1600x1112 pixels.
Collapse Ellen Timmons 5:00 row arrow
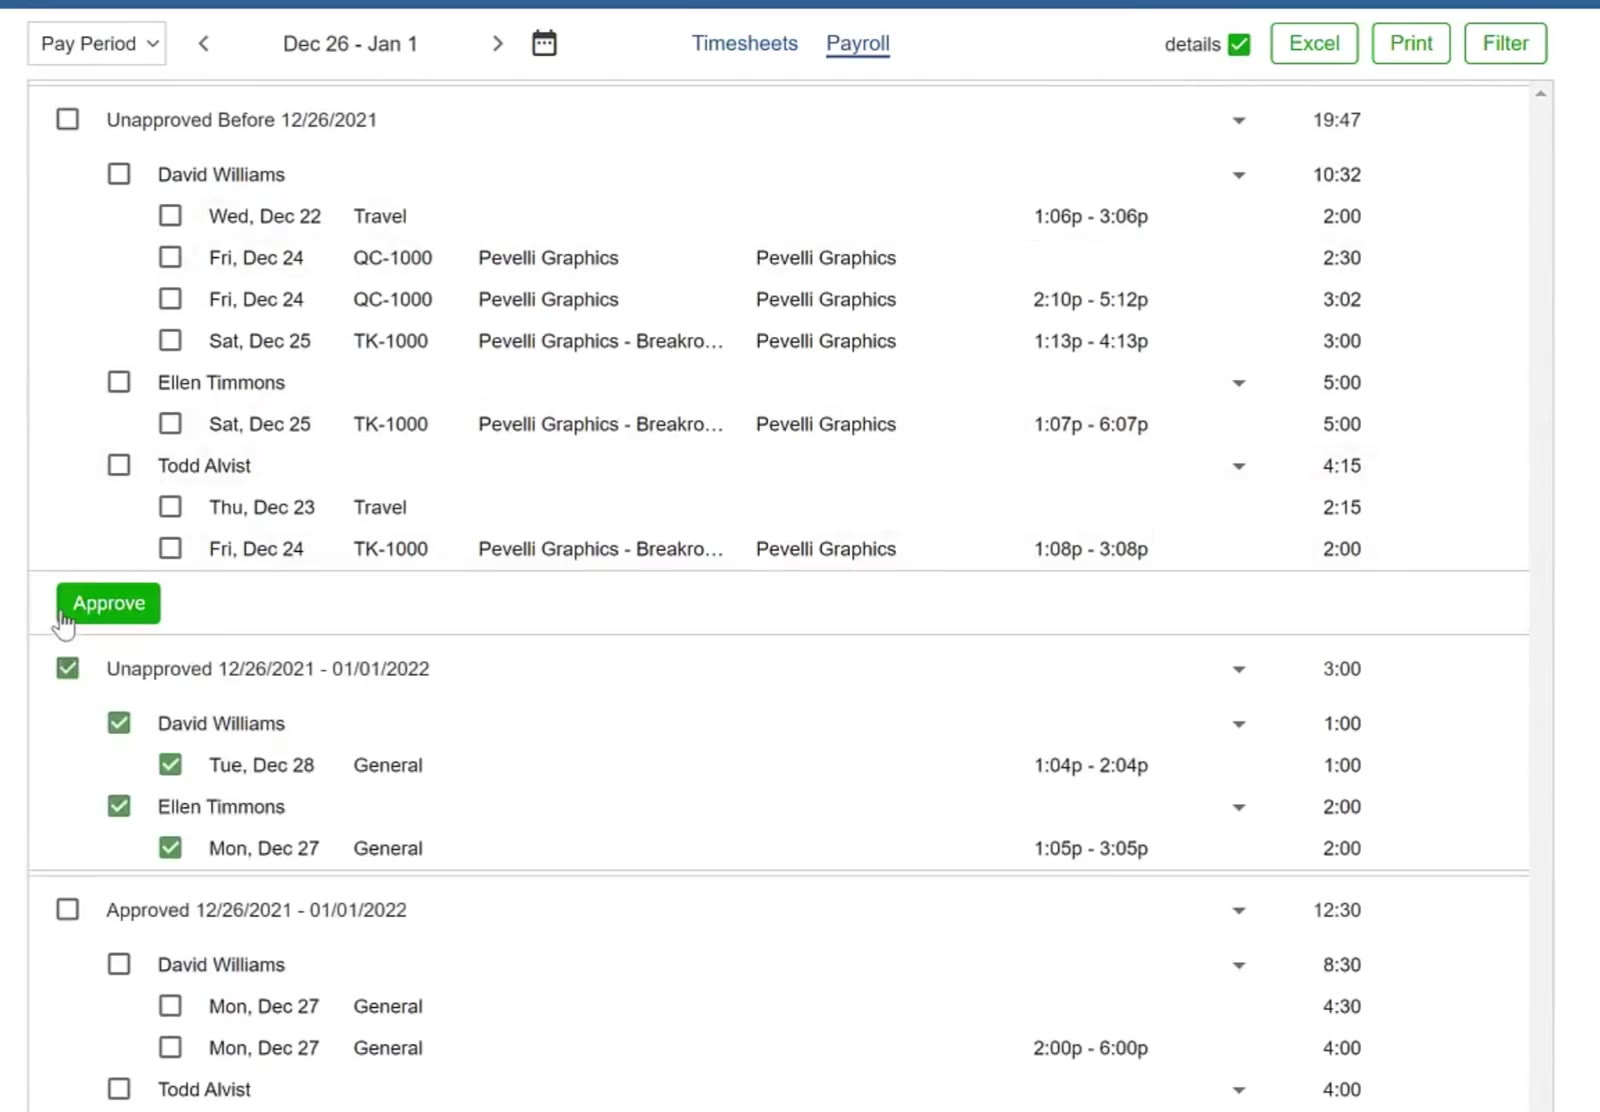1239,383
